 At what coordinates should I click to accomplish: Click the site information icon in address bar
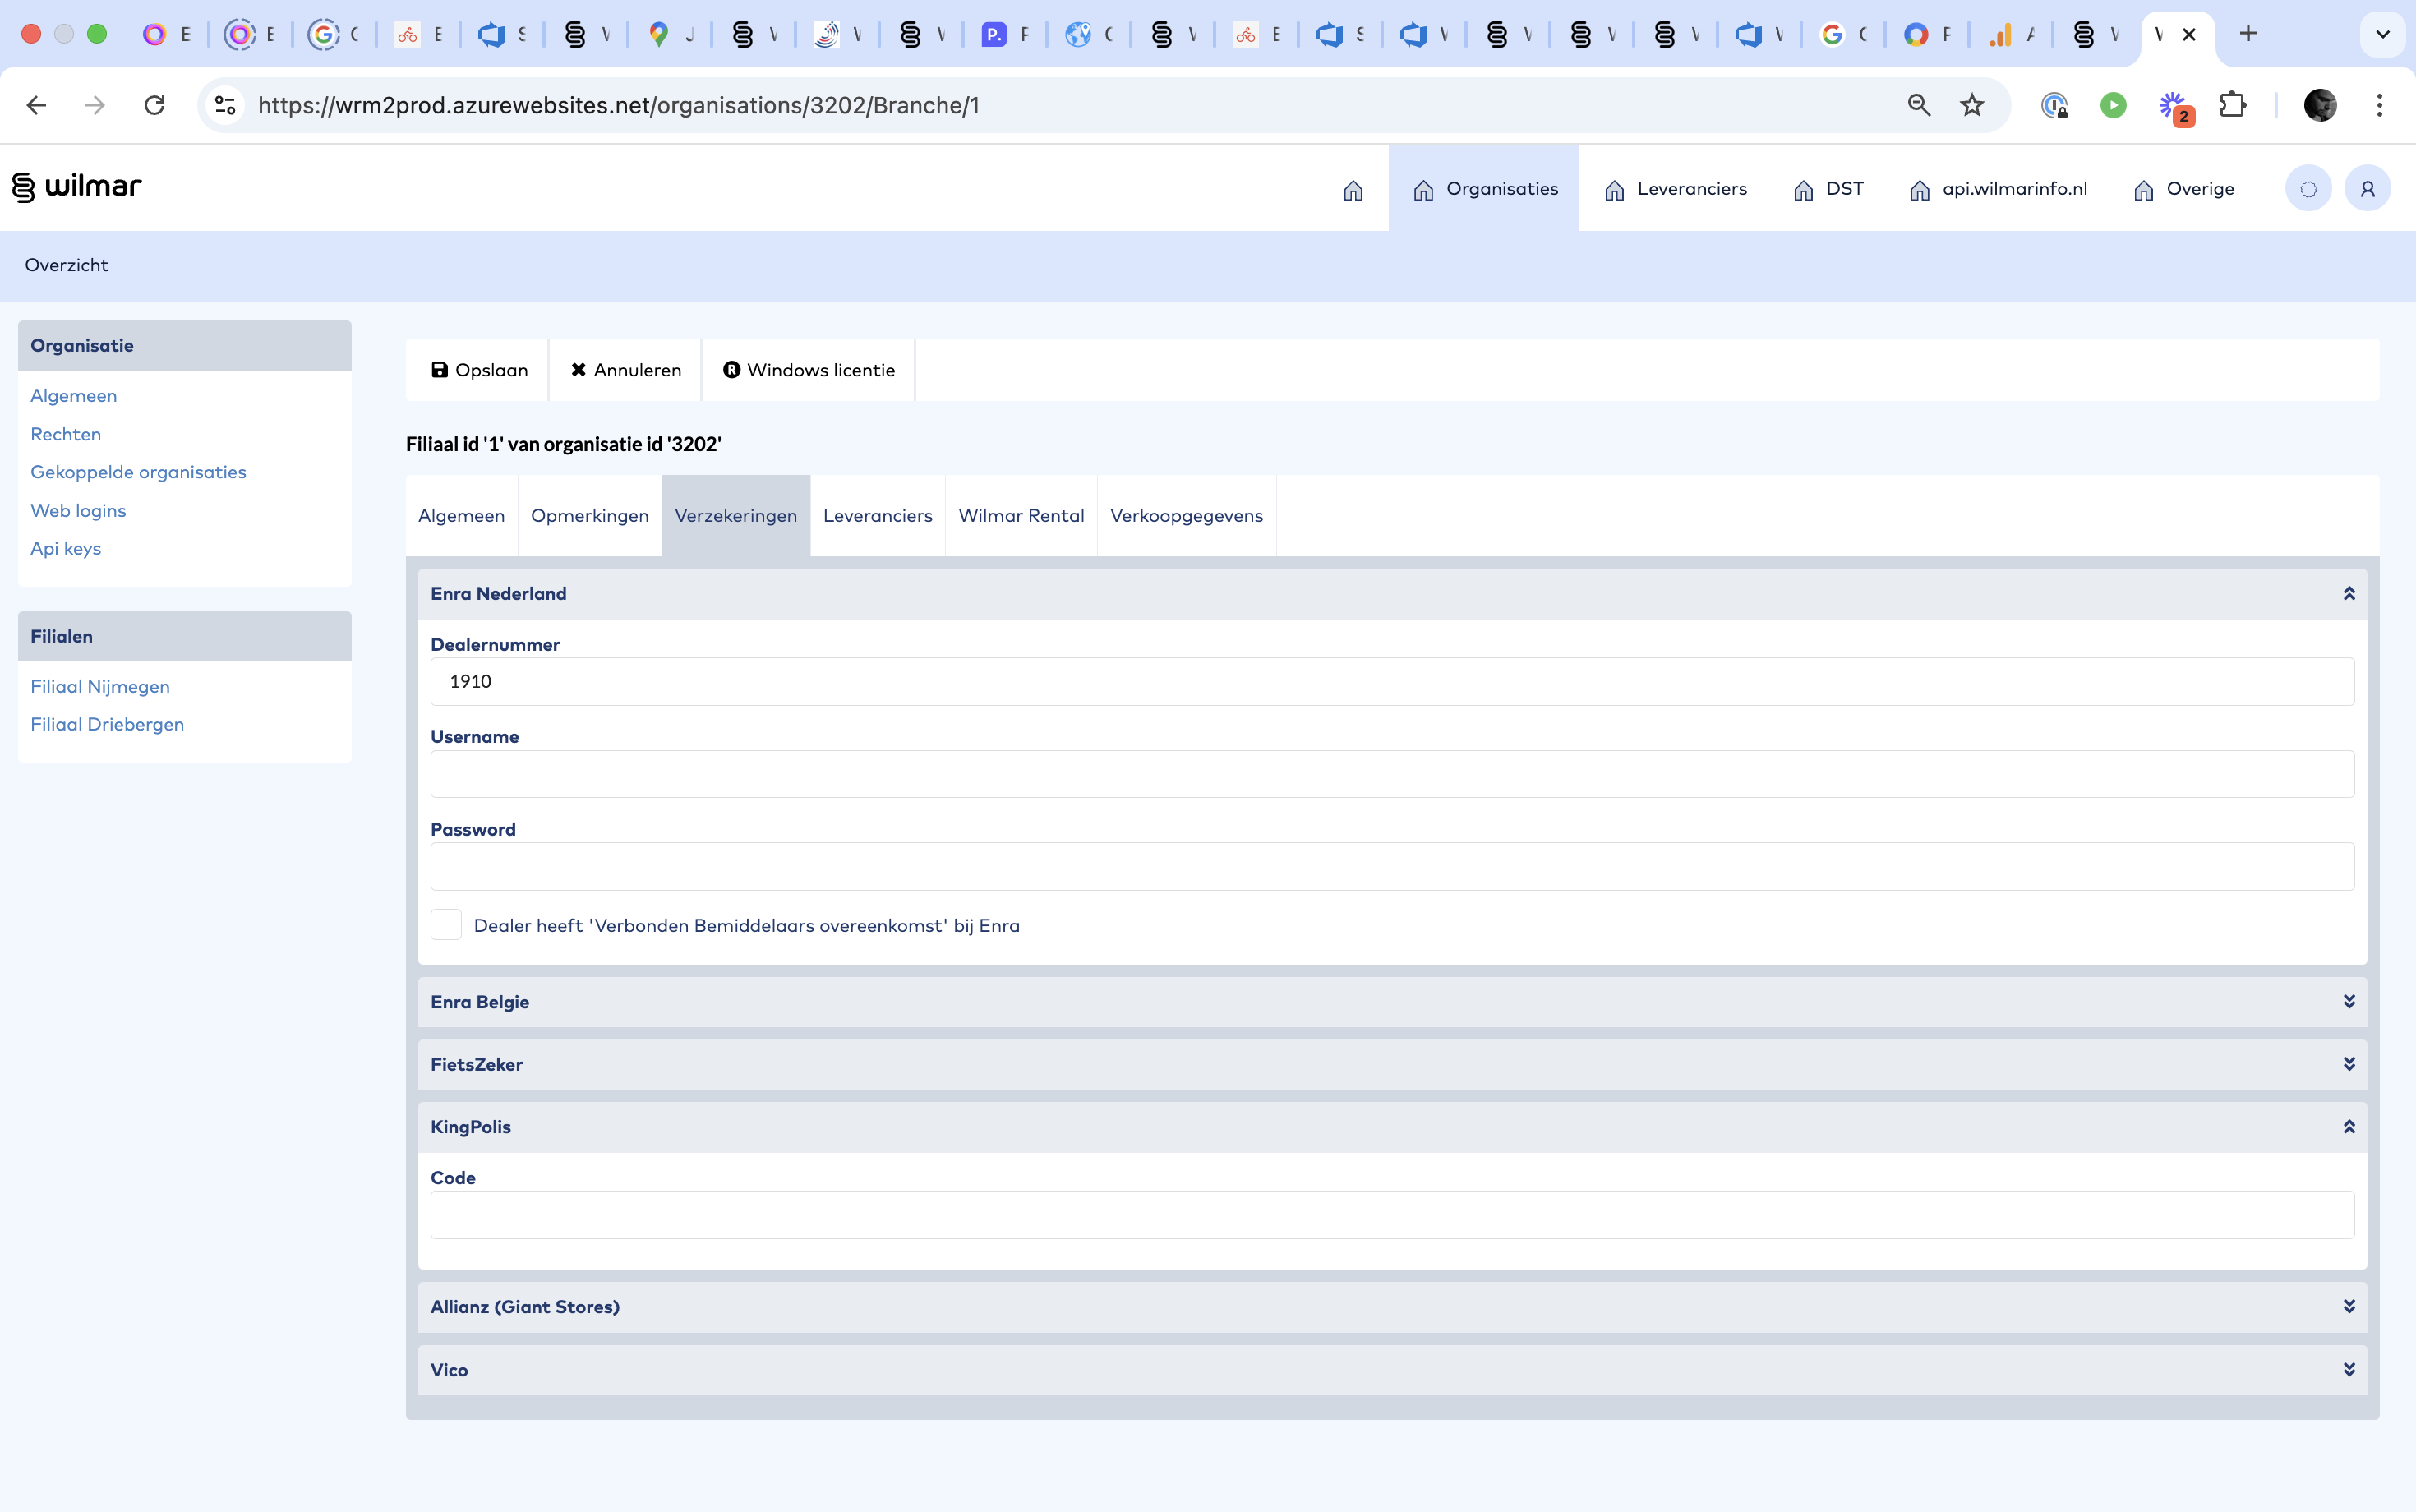tap(225, 105)
